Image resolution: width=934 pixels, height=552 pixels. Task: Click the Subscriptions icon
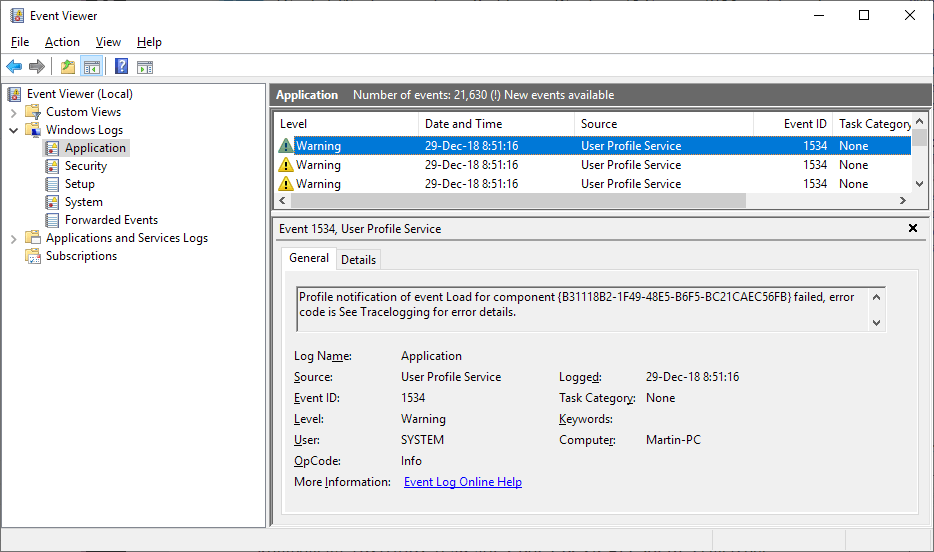(x=33, y=256)
